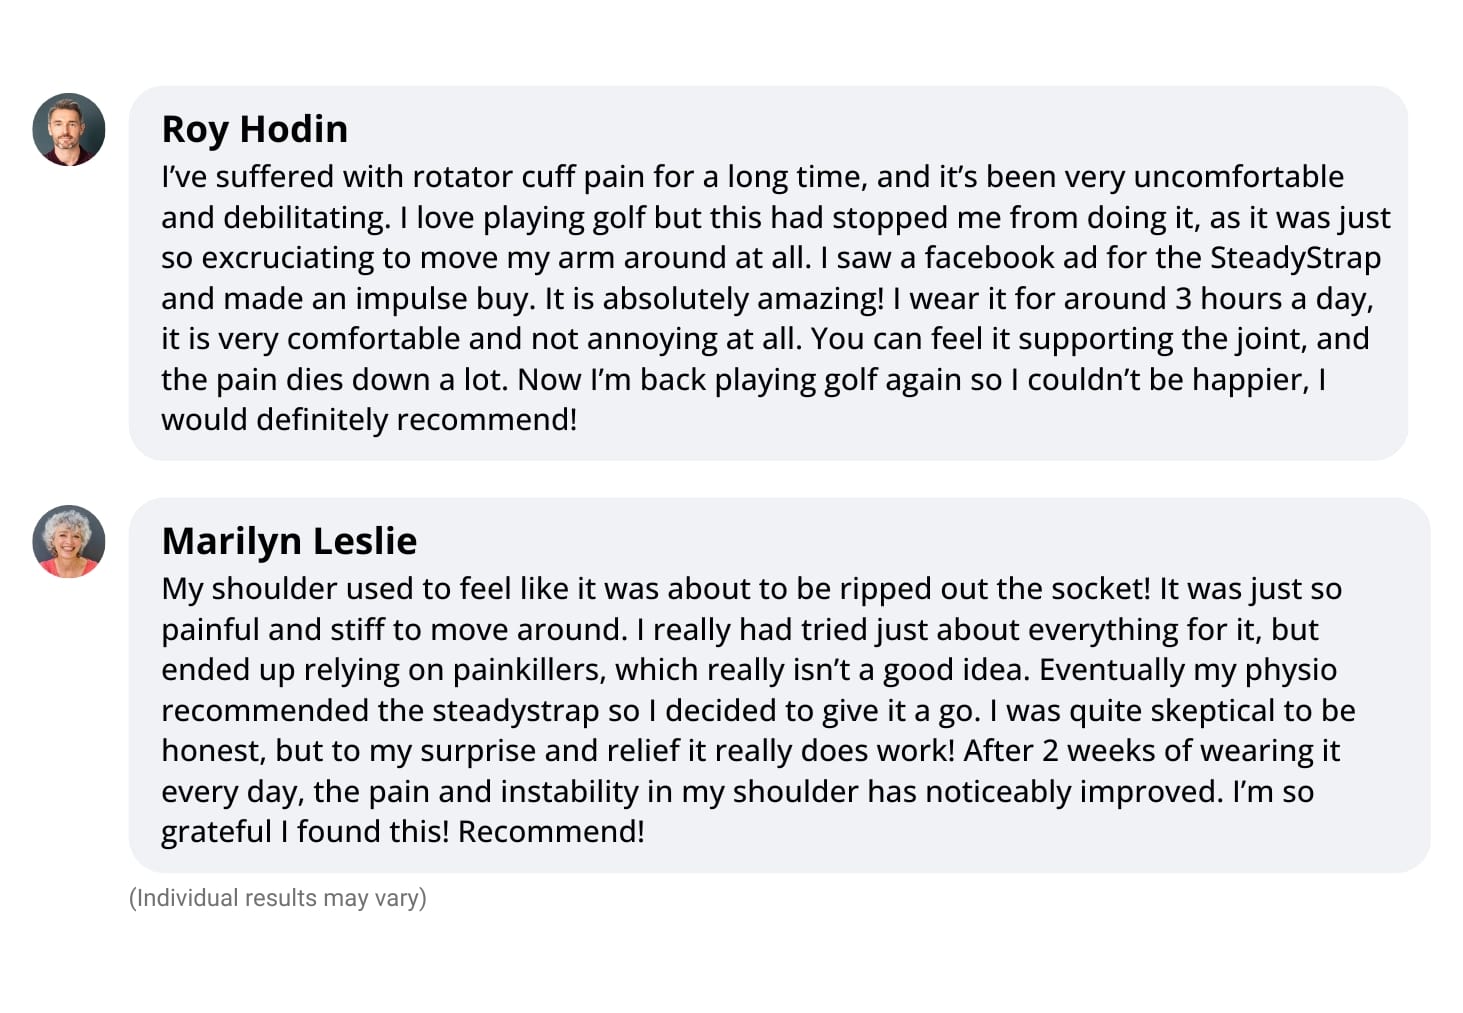
Task: Click 'would definitely recommend!' in Roy's comment
Action: (370, 420)
